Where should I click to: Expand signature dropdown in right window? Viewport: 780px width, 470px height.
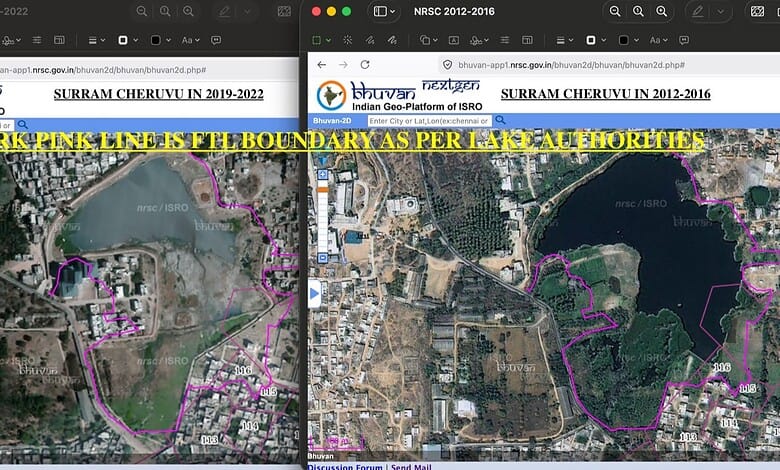point(486,40)
